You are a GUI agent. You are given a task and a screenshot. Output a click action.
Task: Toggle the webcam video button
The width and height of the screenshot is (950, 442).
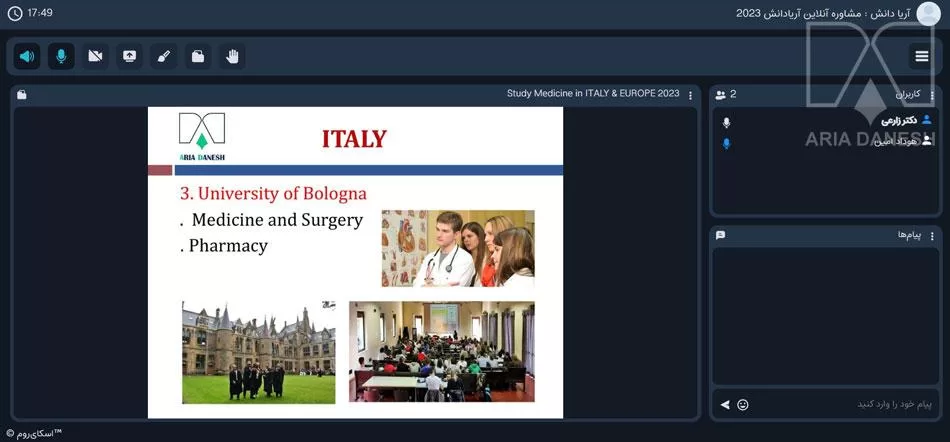(x=95, y=56)
